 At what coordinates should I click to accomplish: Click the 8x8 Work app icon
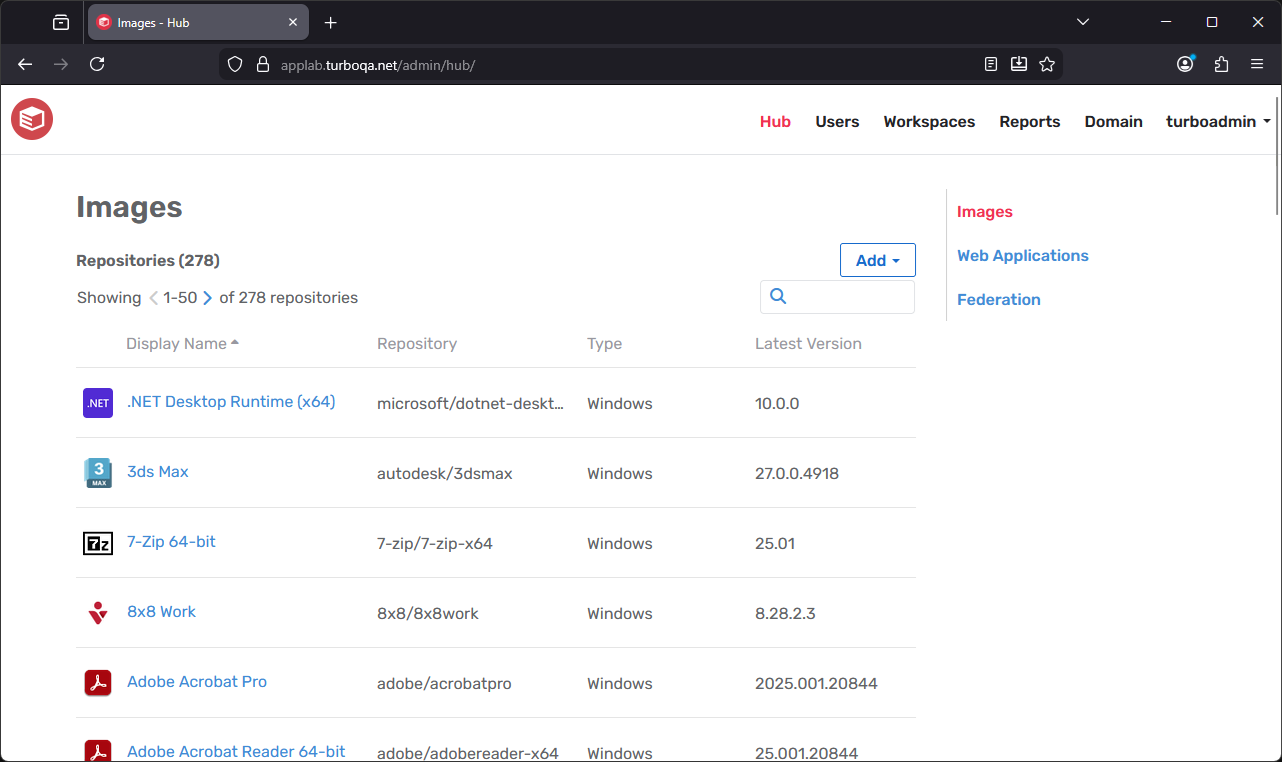click(97, 612)
